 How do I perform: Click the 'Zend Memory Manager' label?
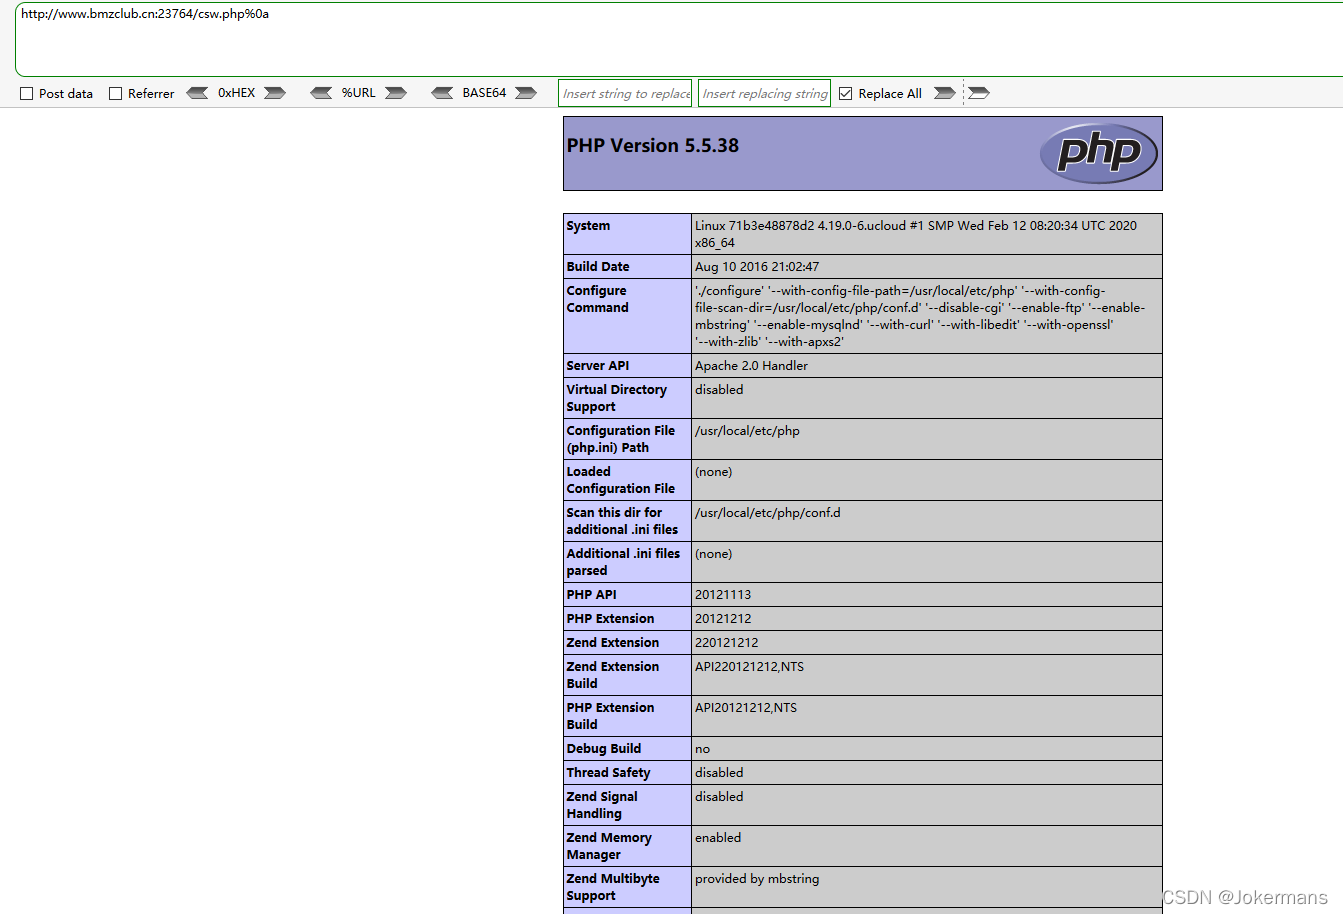point(609,846)
